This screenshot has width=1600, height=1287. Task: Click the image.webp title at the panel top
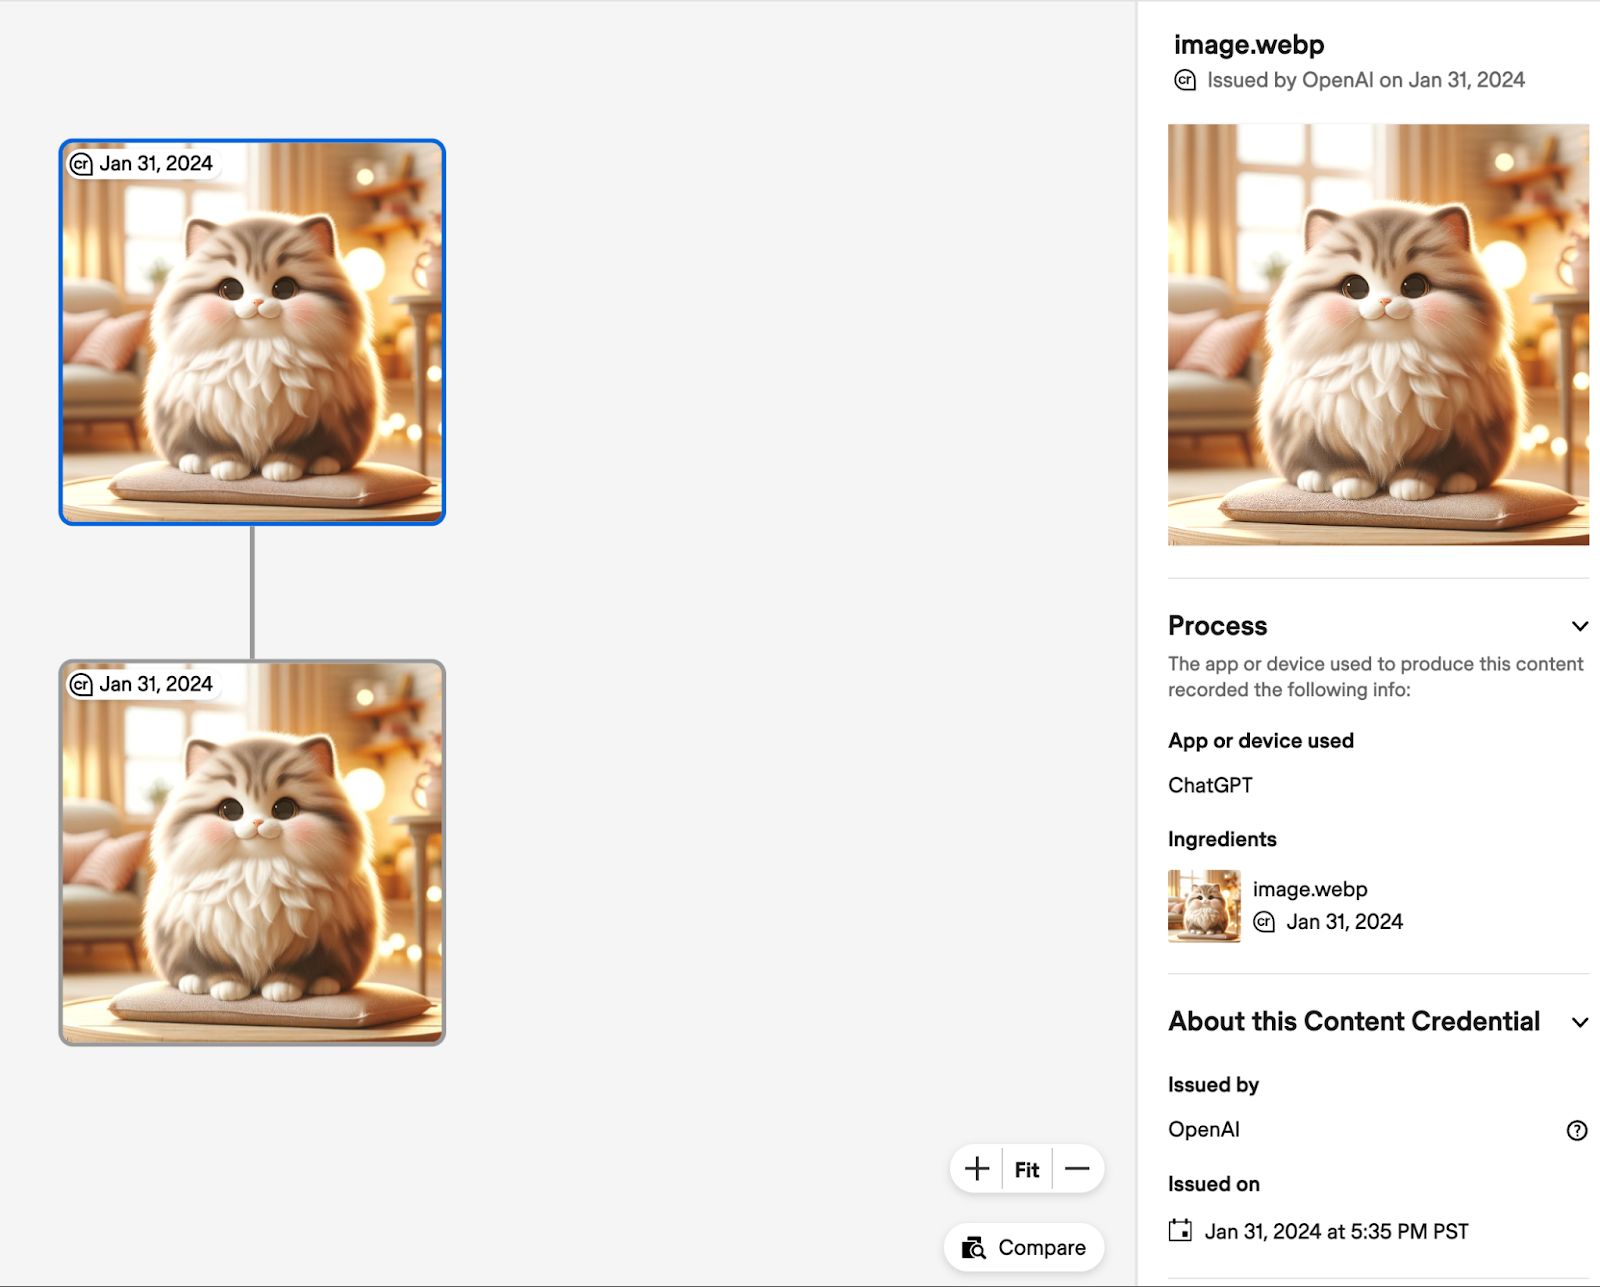coord(1249,44)
